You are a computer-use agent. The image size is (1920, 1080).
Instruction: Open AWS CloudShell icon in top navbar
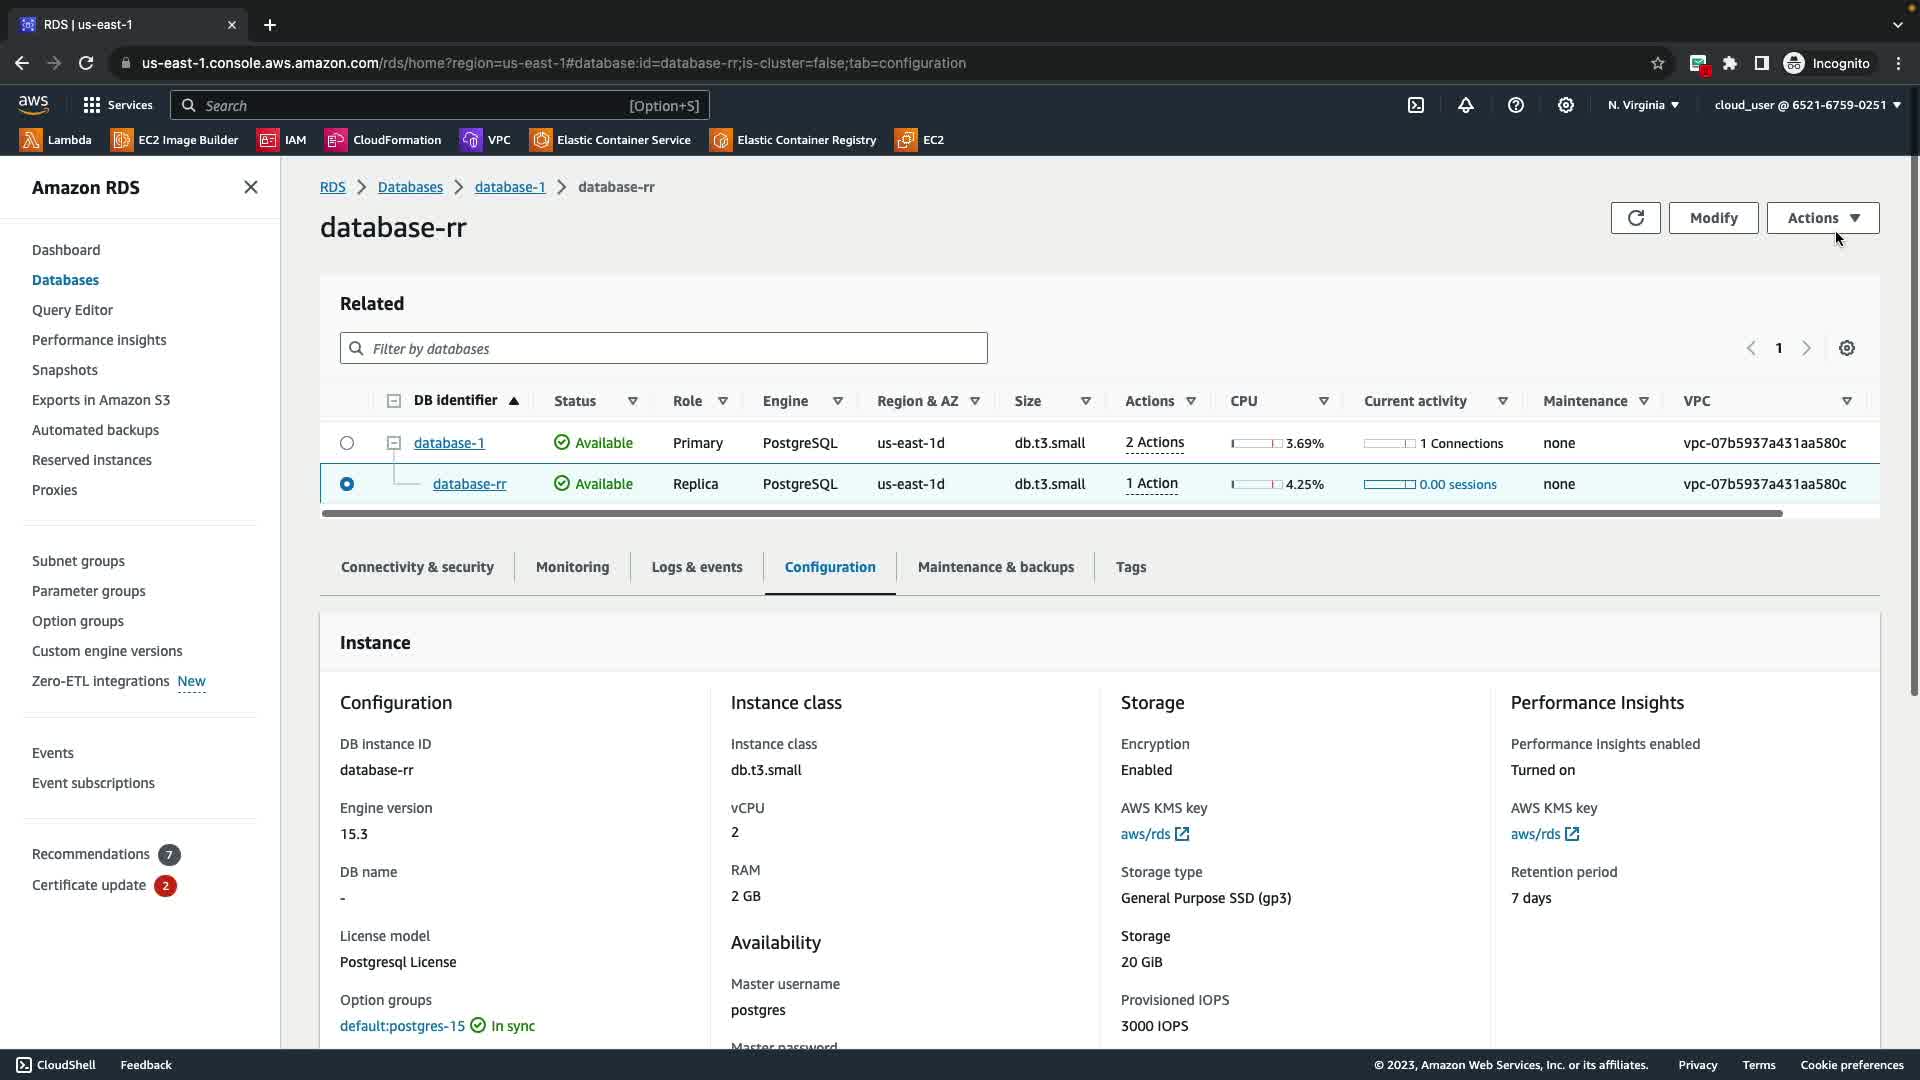pos(1416,105)
